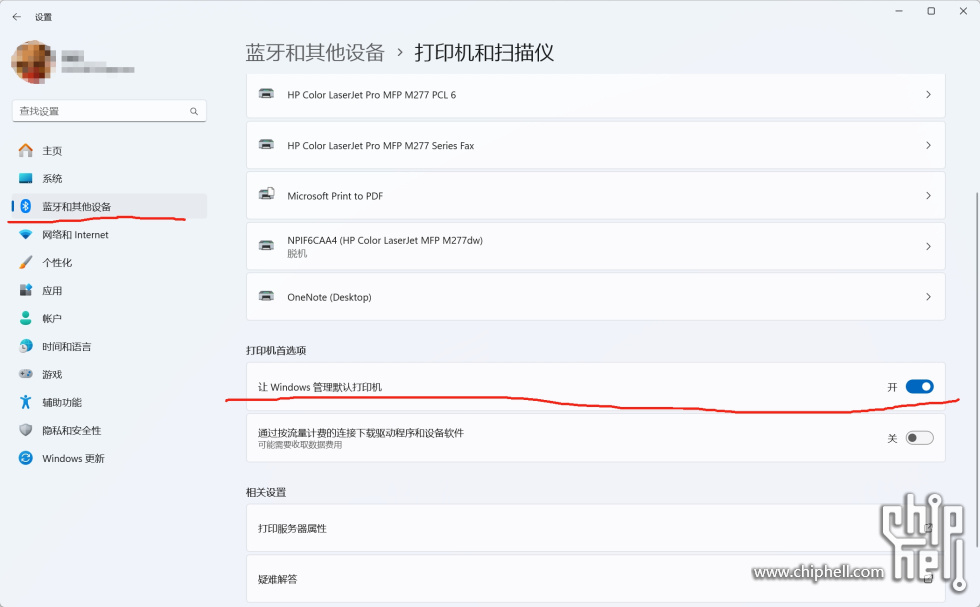
Task: Click 可能需要收取数据费用 note text
Action: [x=300, y=445]
